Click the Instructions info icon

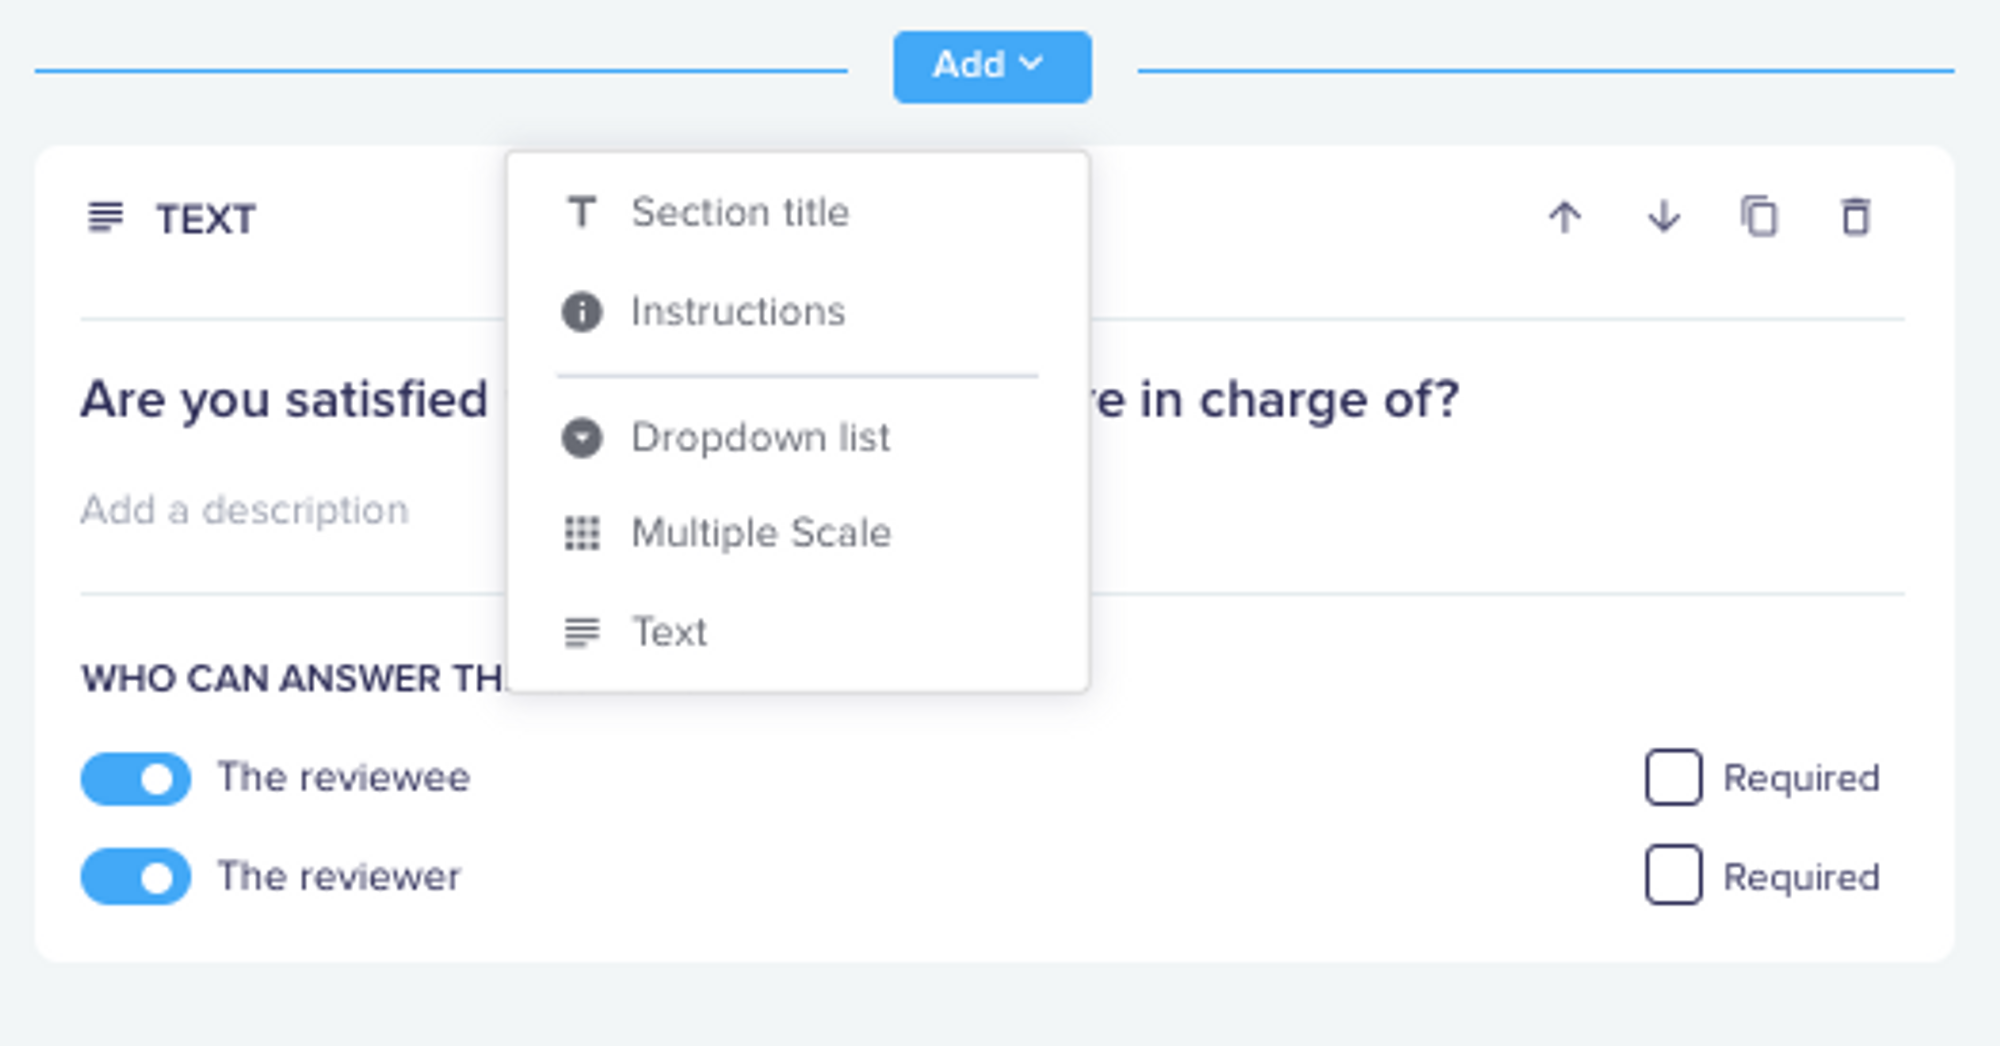(x=582, y=312)
